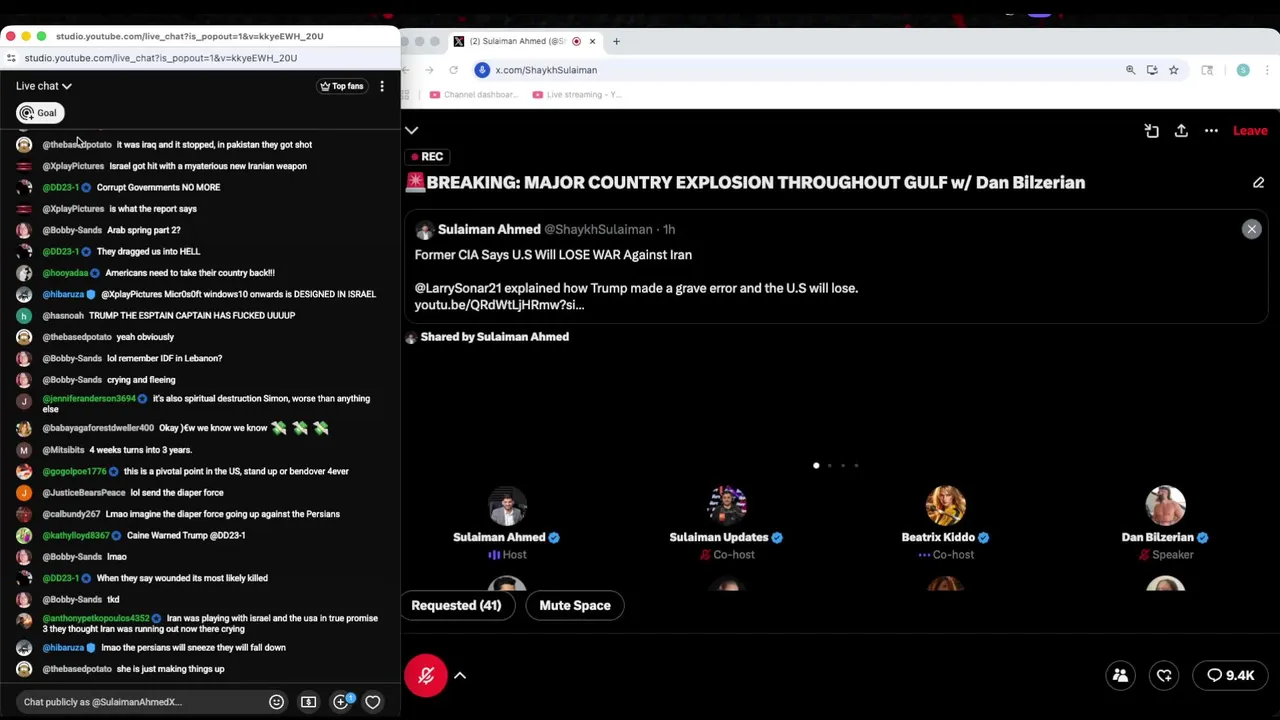This screenshot has width=1280, height=720.
Task: Close the Sulaiman Ahmed browser tab
Action: (592, 41)
